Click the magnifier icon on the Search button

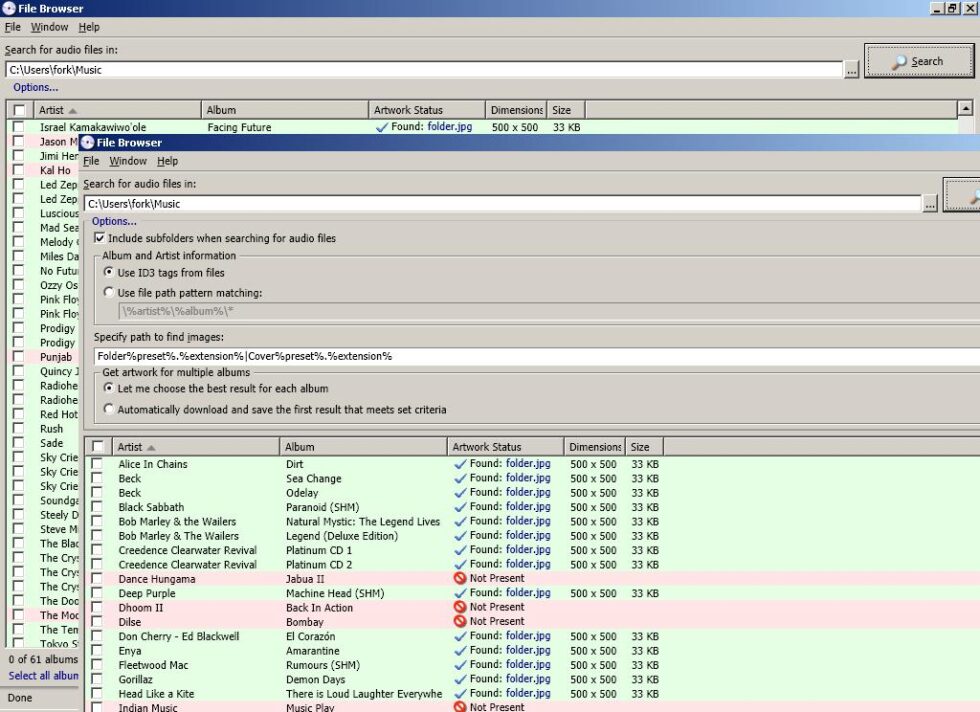pyautogui.click(x=898, y=61)
